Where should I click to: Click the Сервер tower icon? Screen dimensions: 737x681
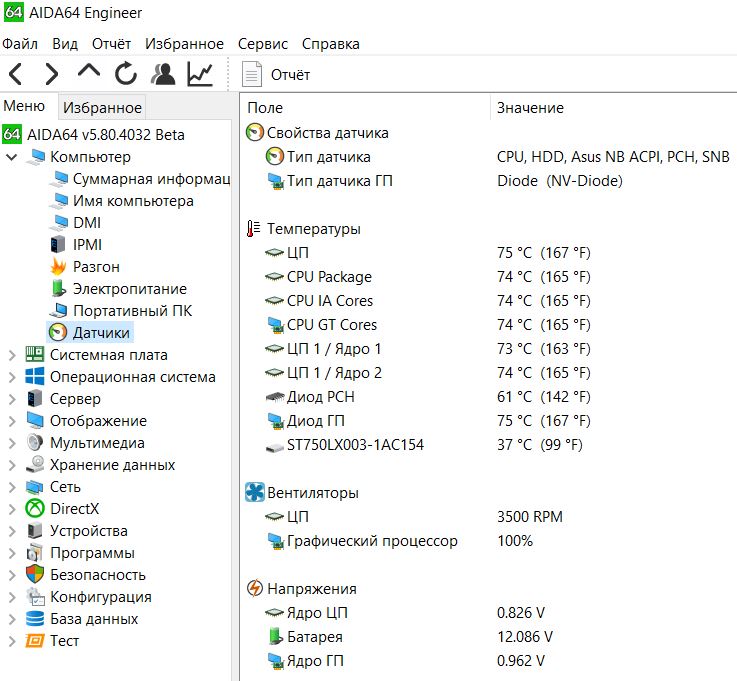pyautogui.click(x=34, y=399)
